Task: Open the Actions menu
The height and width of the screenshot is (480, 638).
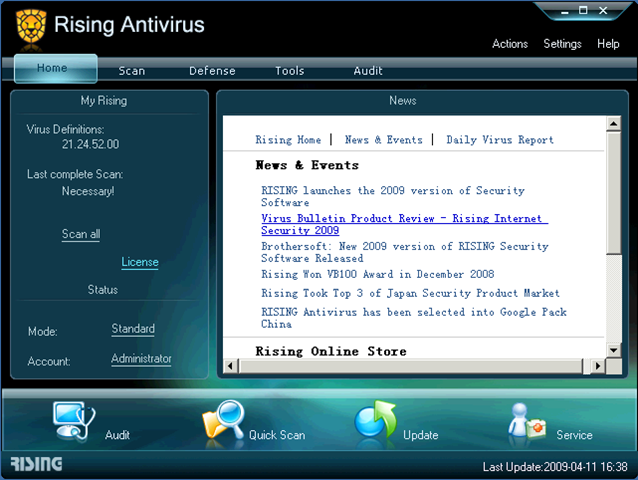Action: (x=510, y=44)
